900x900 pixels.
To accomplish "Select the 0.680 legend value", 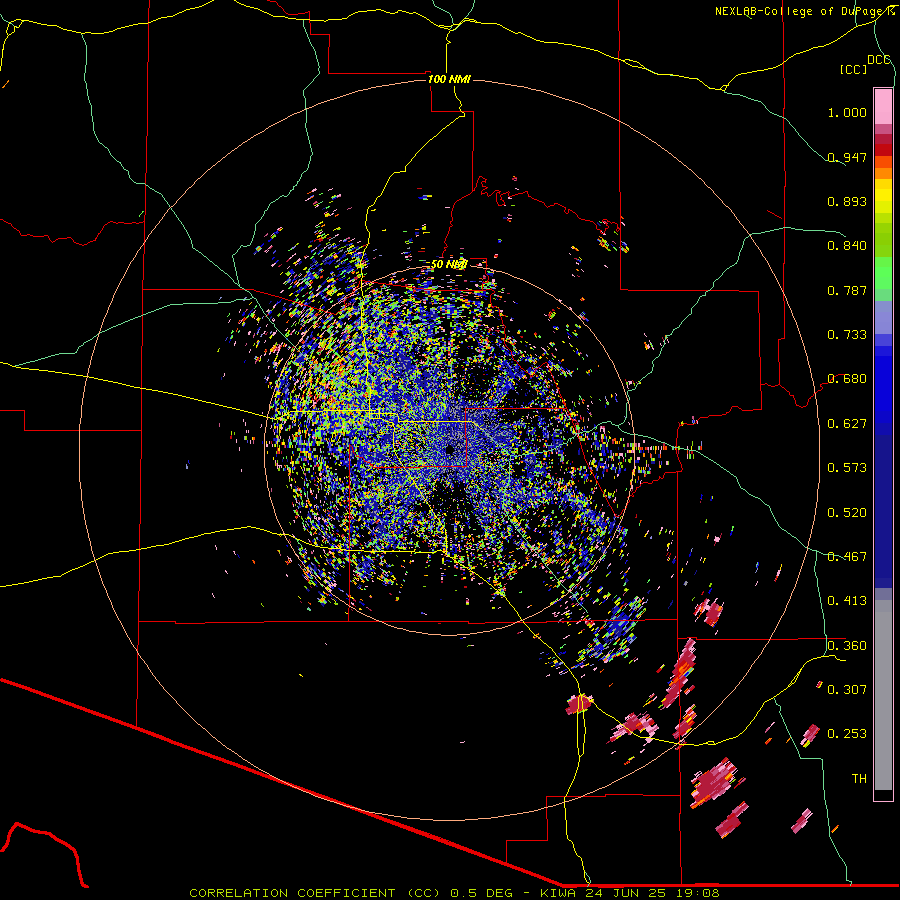I will (x=847, y=379).
